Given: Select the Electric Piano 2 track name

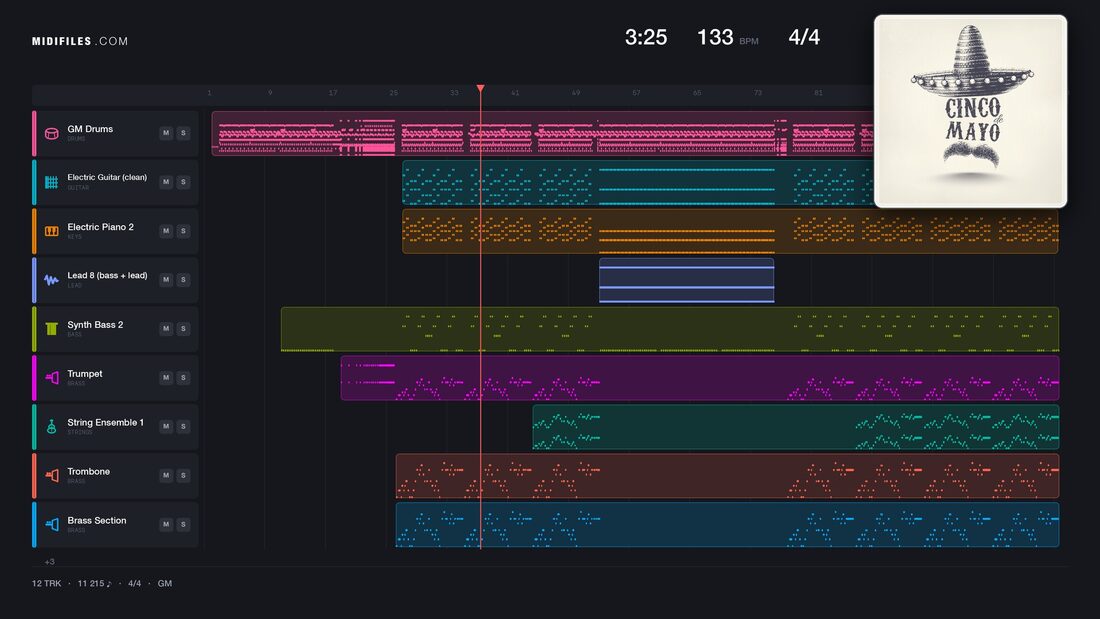Looking at the screenshot, I should tap(100, 227).
